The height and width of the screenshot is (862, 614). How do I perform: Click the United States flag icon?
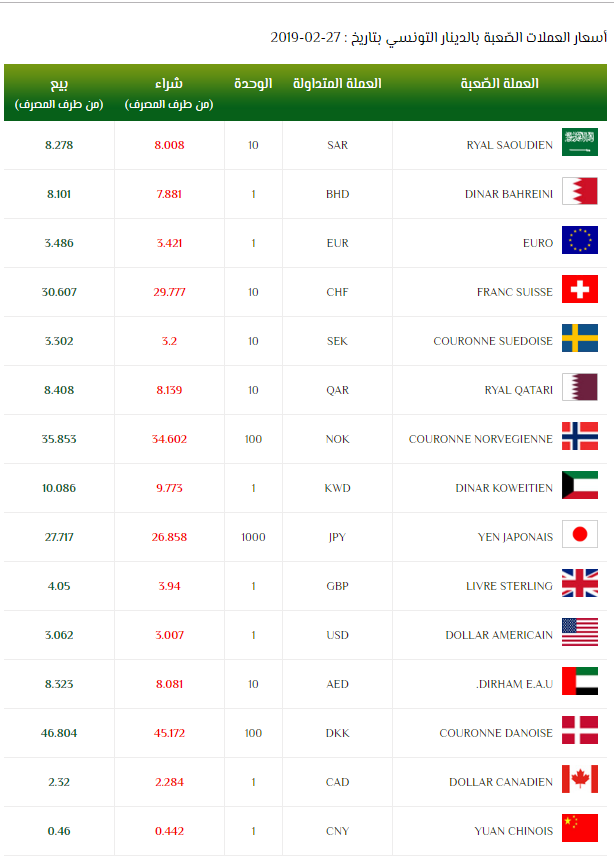click(579, 634)
